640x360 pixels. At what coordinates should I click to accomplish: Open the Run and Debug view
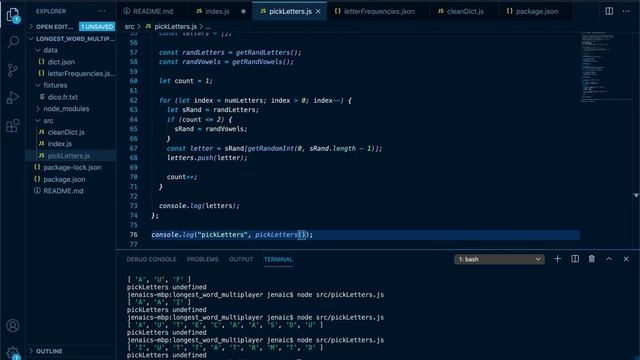(x=13, y=98)
